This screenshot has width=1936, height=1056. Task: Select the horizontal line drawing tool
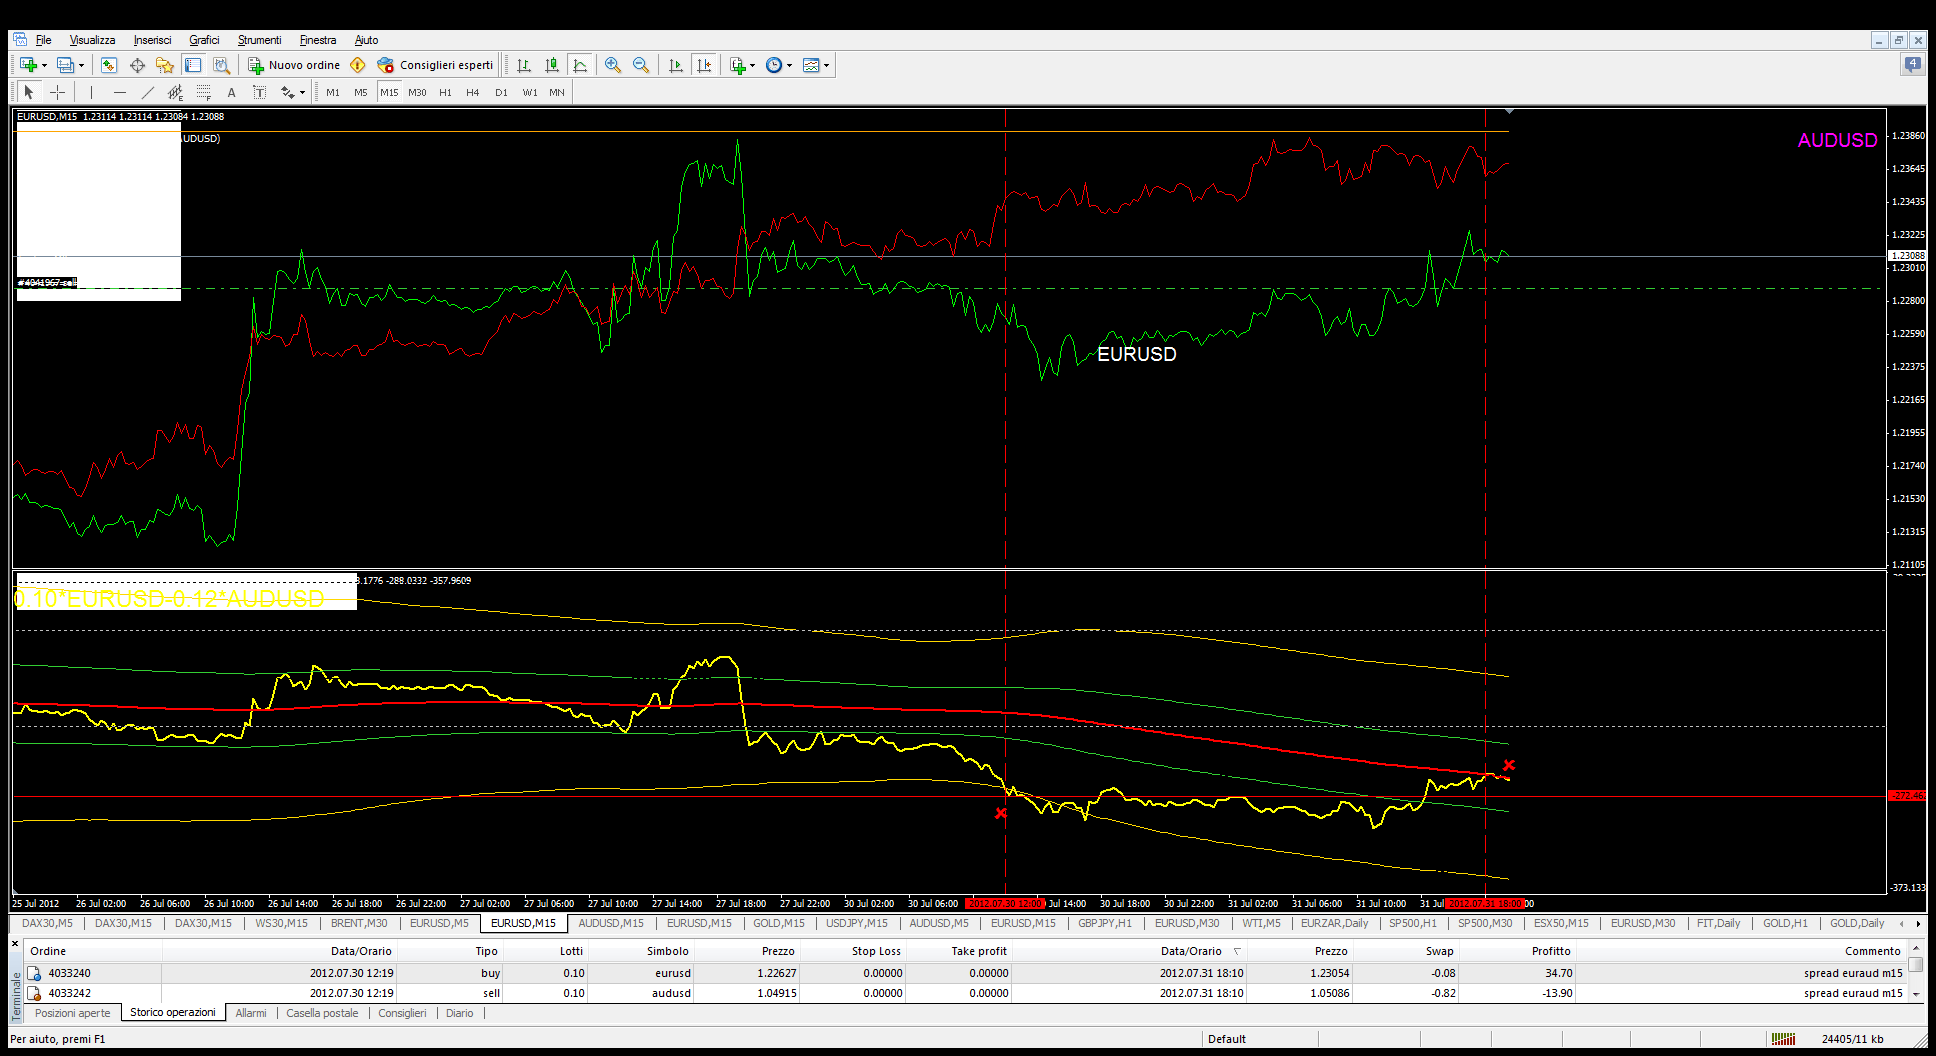click(x=119, y=92)
